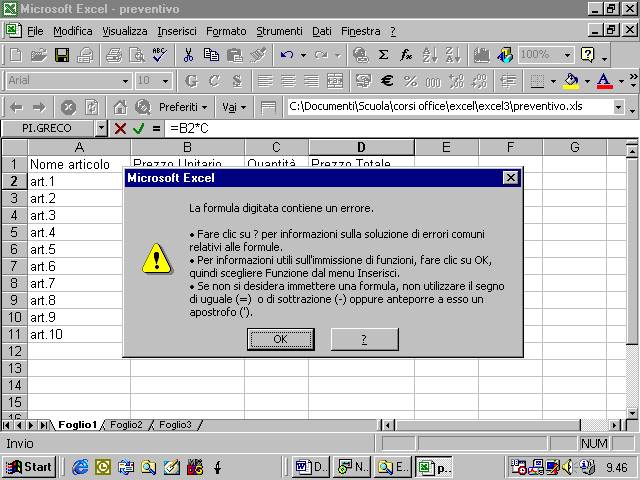Open the Preferiti dropdown menu
Viewport: 640px width, 480px height.
click(x=183, y=107)
